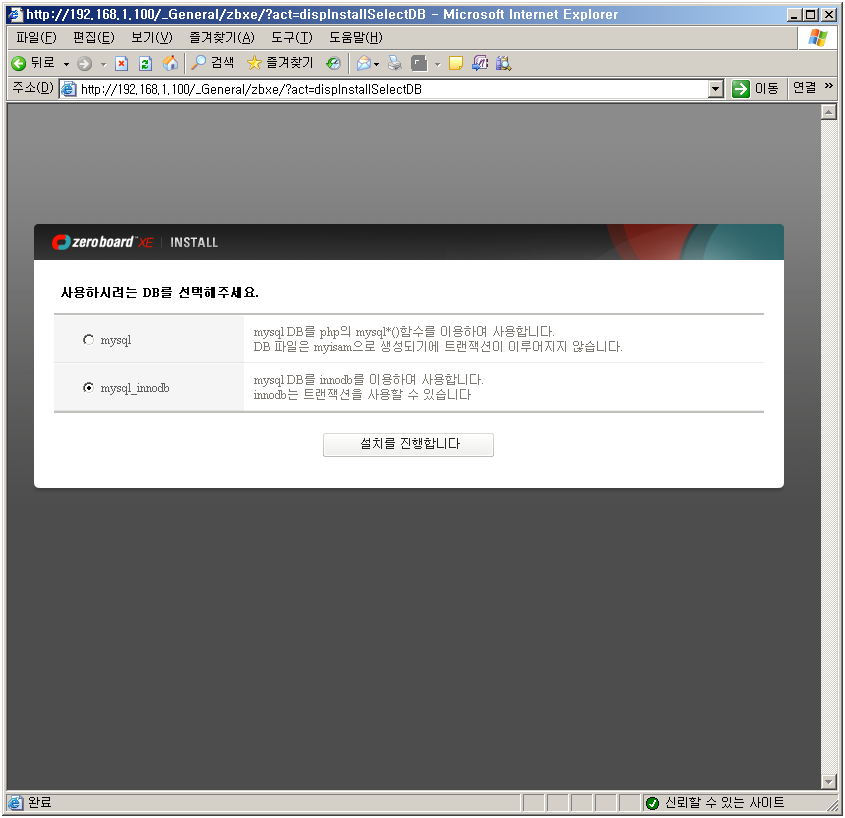Select the mysql radio button
Viewport: 845px width, 818px height.
tap(88, 339)
